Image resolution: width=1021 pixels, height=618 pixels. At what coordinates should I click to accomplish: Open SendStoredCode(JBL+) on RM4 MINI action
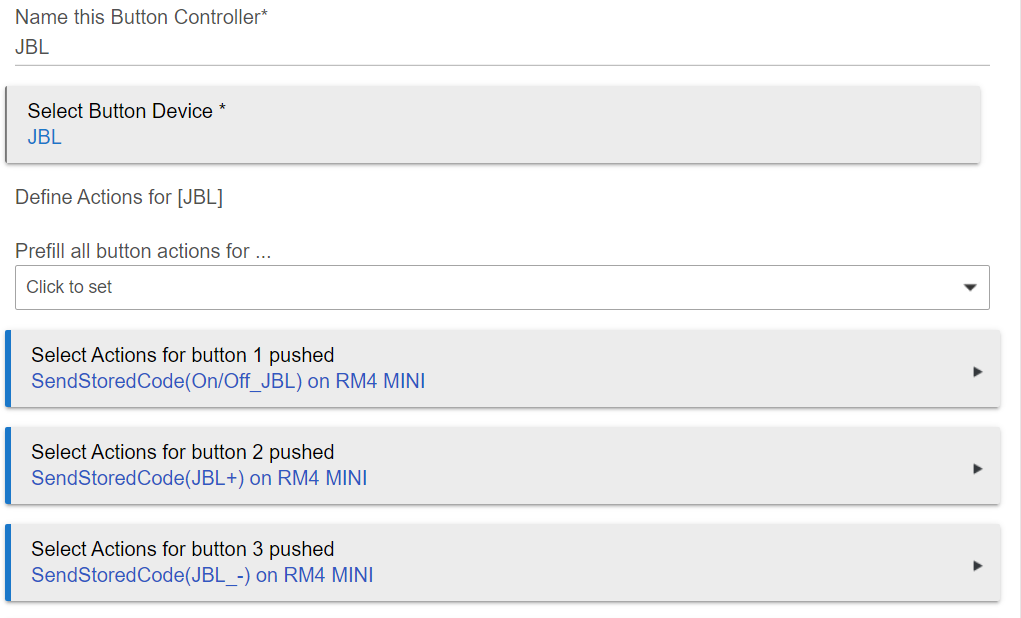[x=199, y=478]
